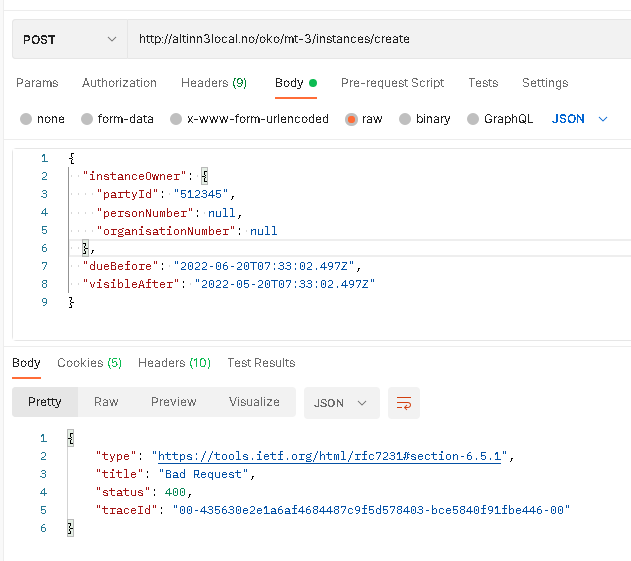This screenshot has width=631, height=561.
Task: View the Cookies (5) response tab
Action: [x=89, y=363]
